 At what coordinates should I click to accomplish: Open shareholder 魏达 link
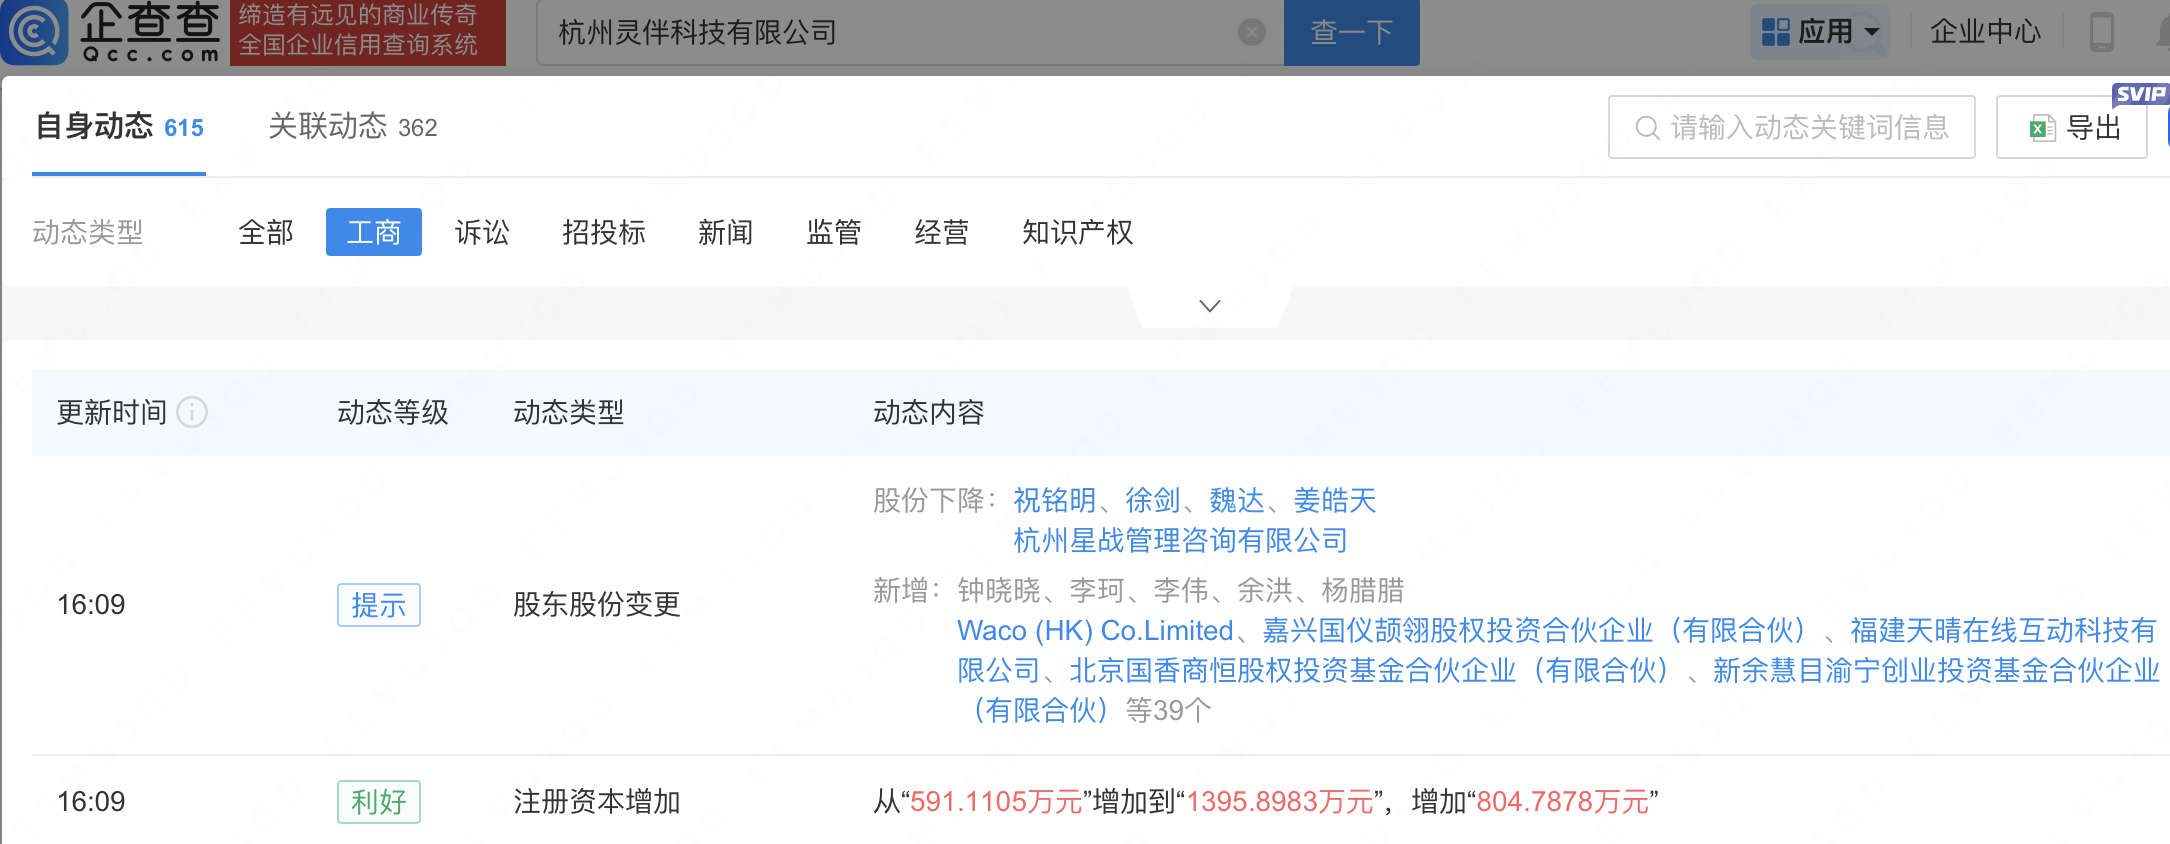pos(1237,500)
